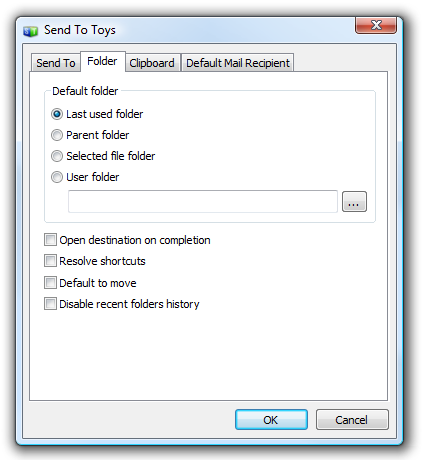The width and height of the screenshot is (422, 460).
Task: Click the Cancel button
Action: pos(352,420)
